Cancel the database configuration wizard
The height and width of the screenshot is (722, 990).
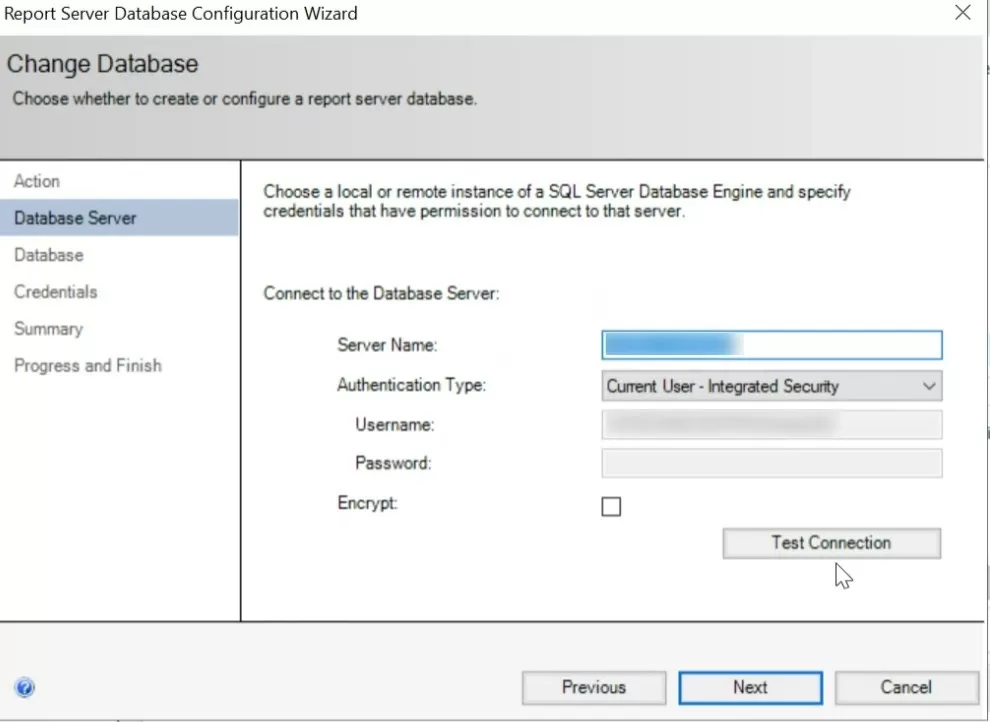click(x=906, y=687)
